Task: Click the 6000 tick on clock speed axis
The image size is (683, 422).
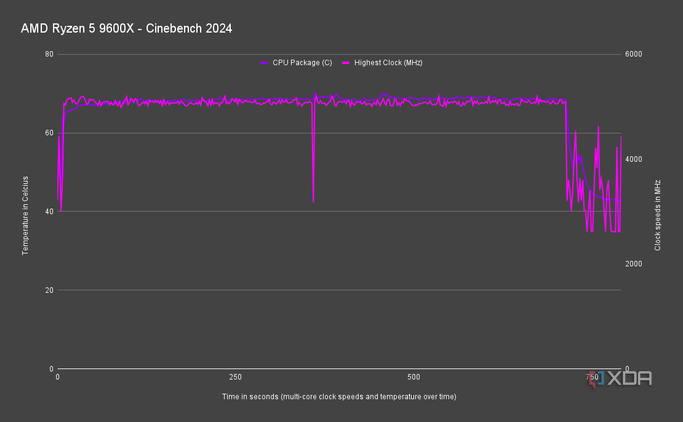Action: coord(633,54)
